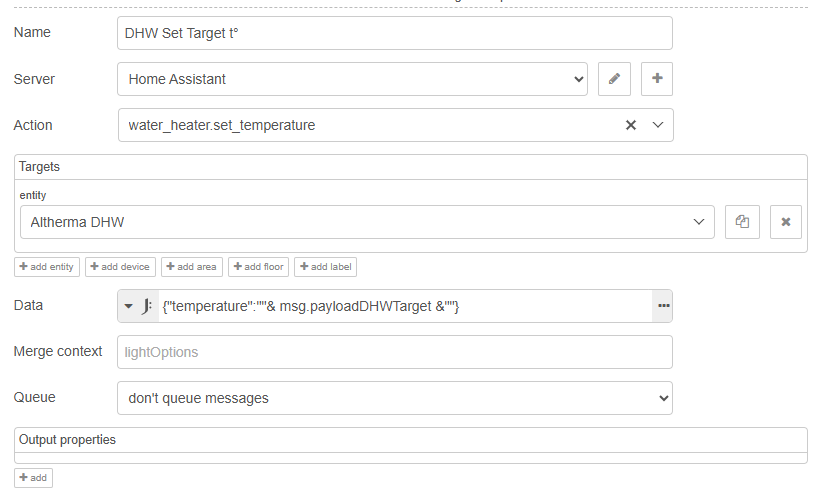The width and height of the screenshot is (820, 488).
Task: Click the add area button
Action: pos(191,267)
